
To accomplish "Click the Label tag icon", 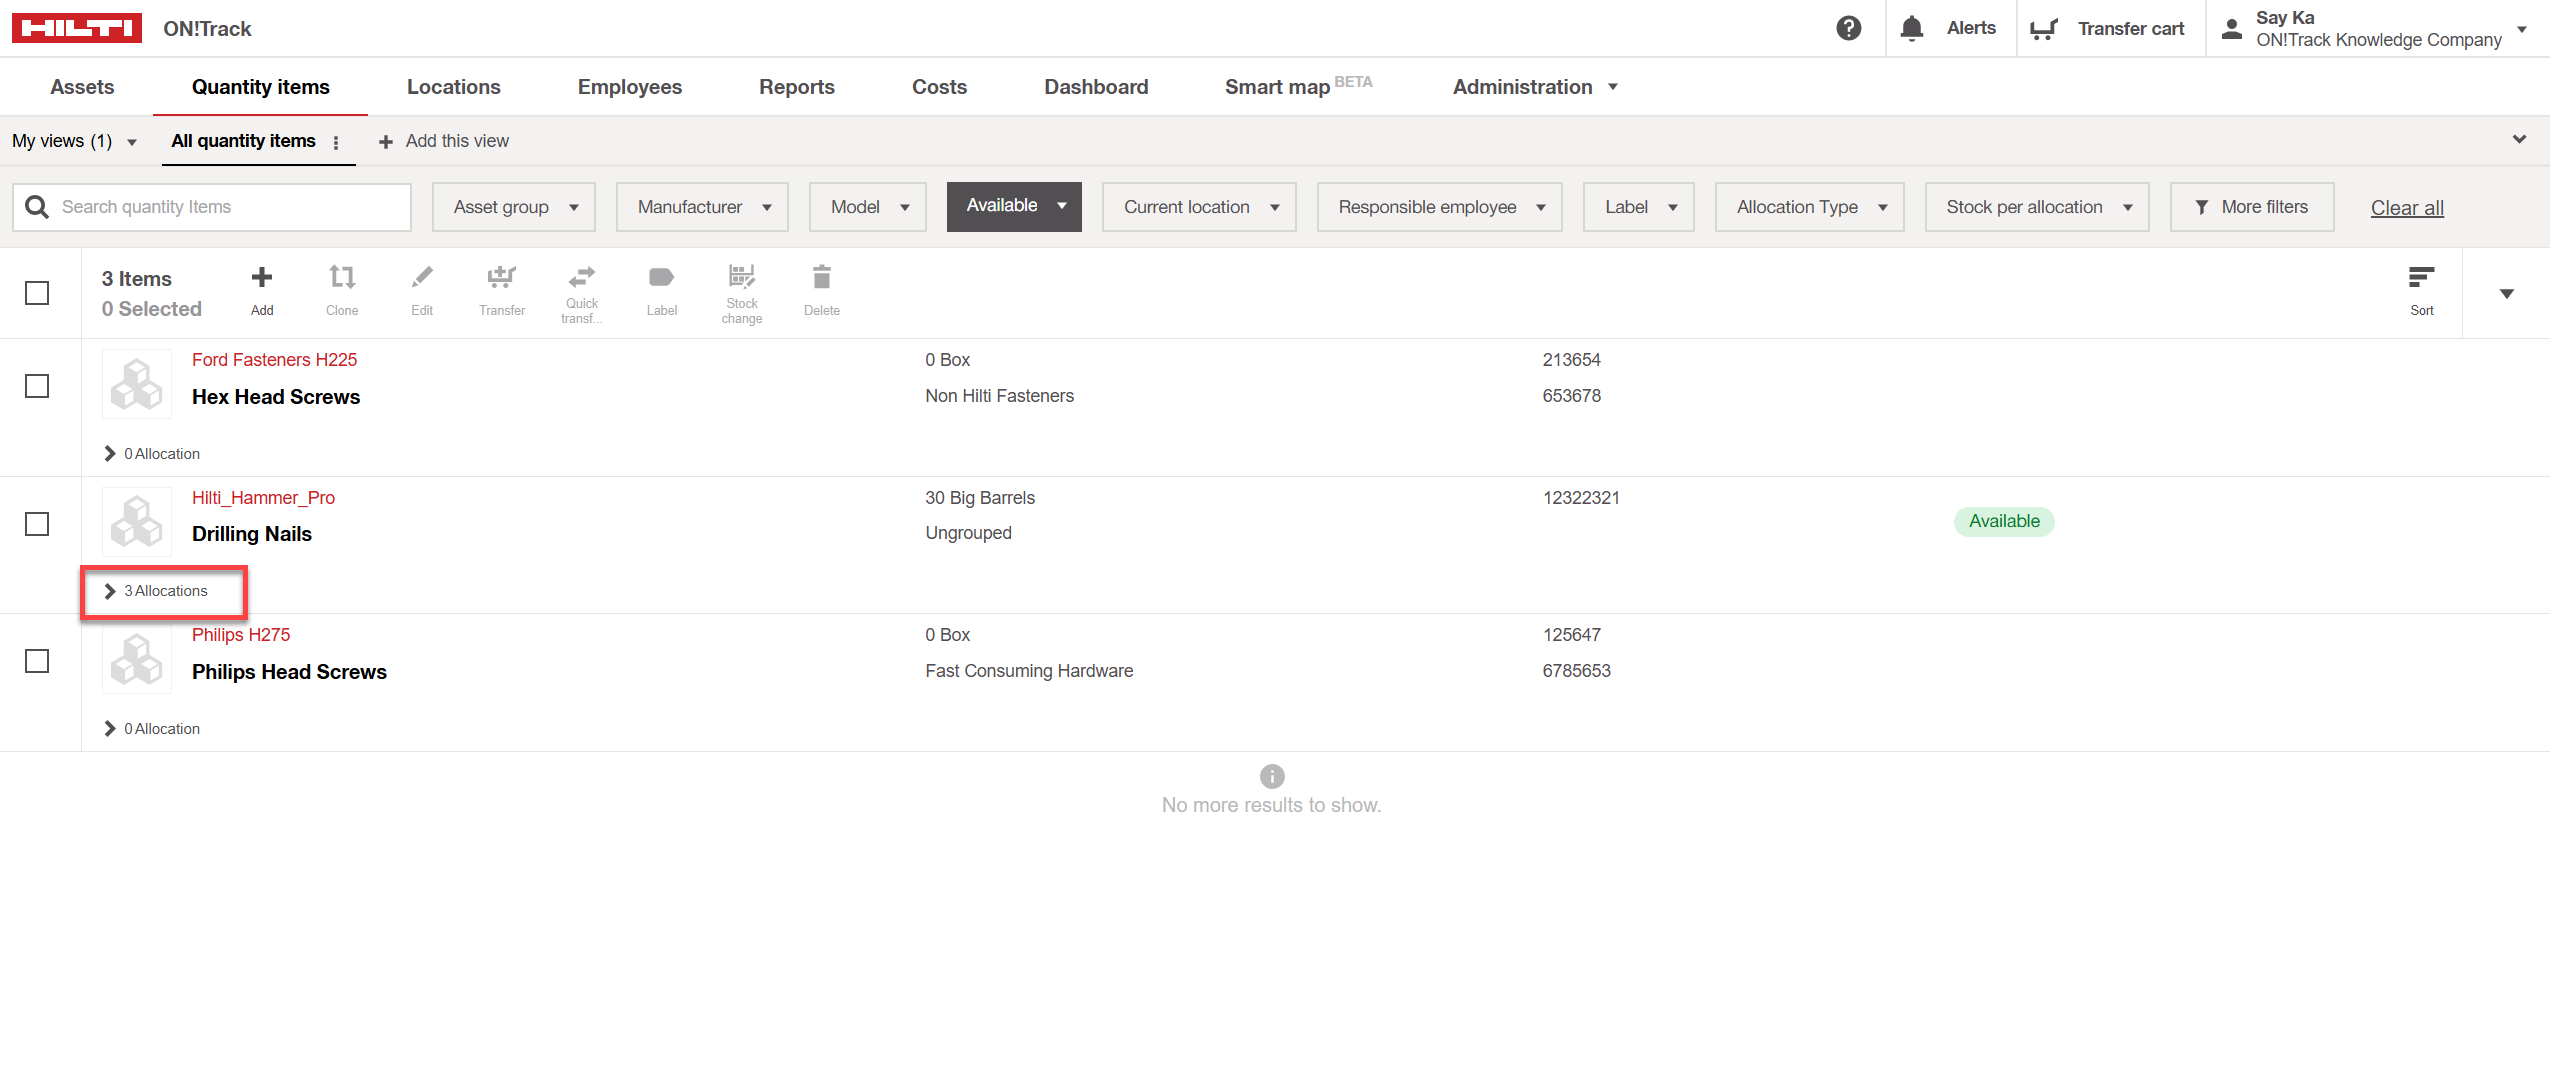I will (662, 277).
